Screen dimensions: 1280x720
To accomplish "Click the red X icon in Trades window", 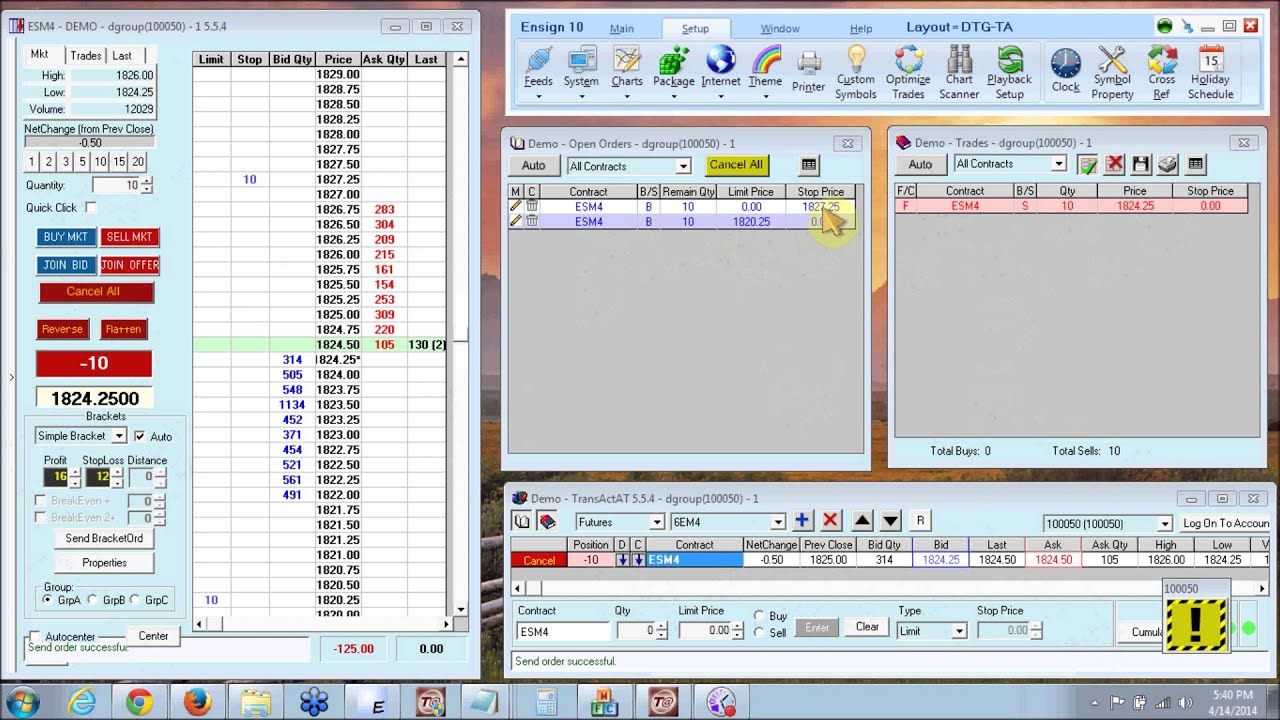I will click(x=1114, y=165).
